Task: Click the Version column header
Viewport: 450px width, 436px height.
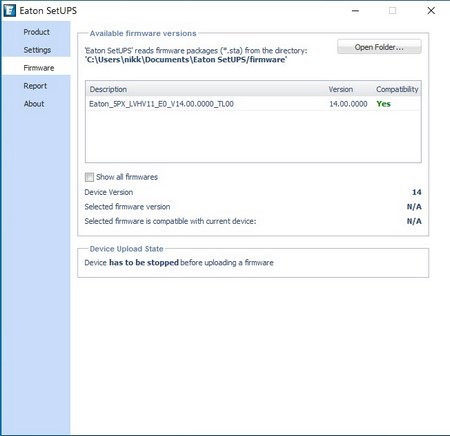Action: (x=340, y=89)
